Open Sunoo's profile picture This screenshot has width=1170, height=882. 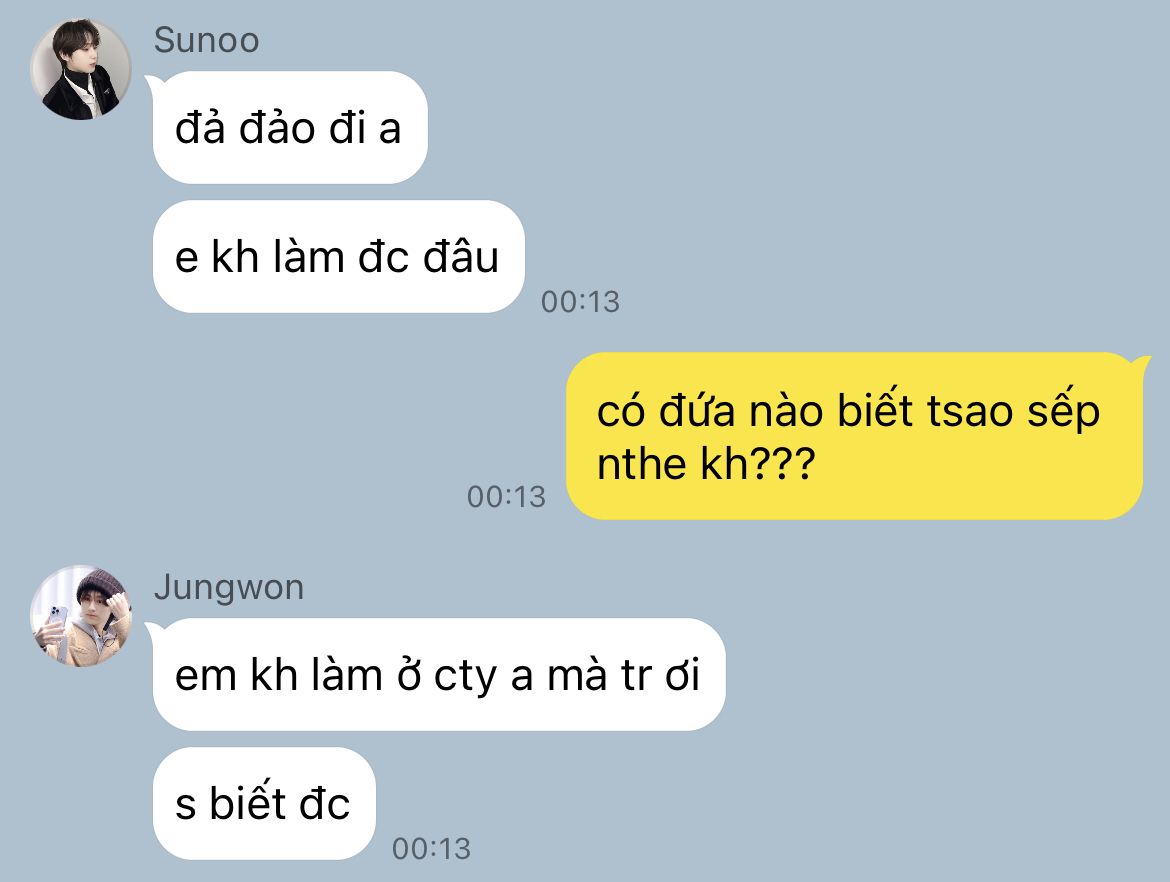click(81, 69)
